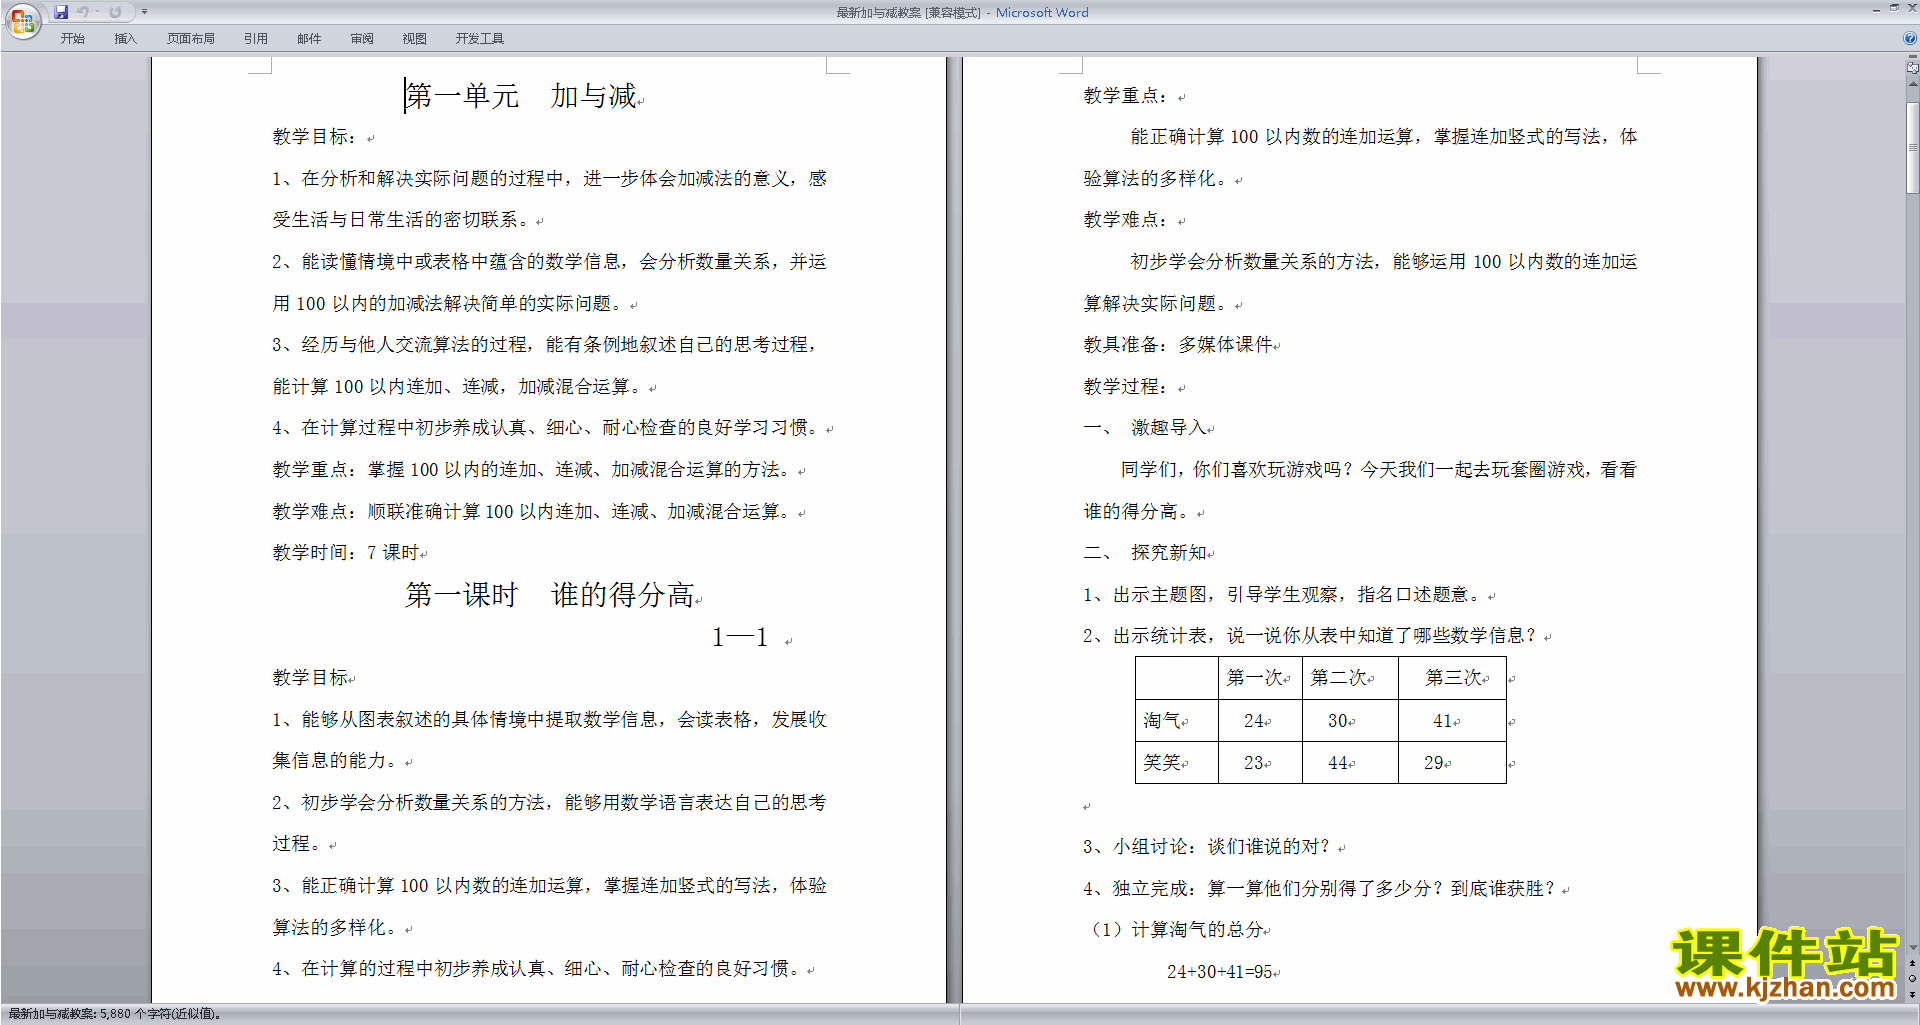This screenshot has width=1920, height=1025.
Task: Switch to 引用 ribbon tab
Action: 255,38
